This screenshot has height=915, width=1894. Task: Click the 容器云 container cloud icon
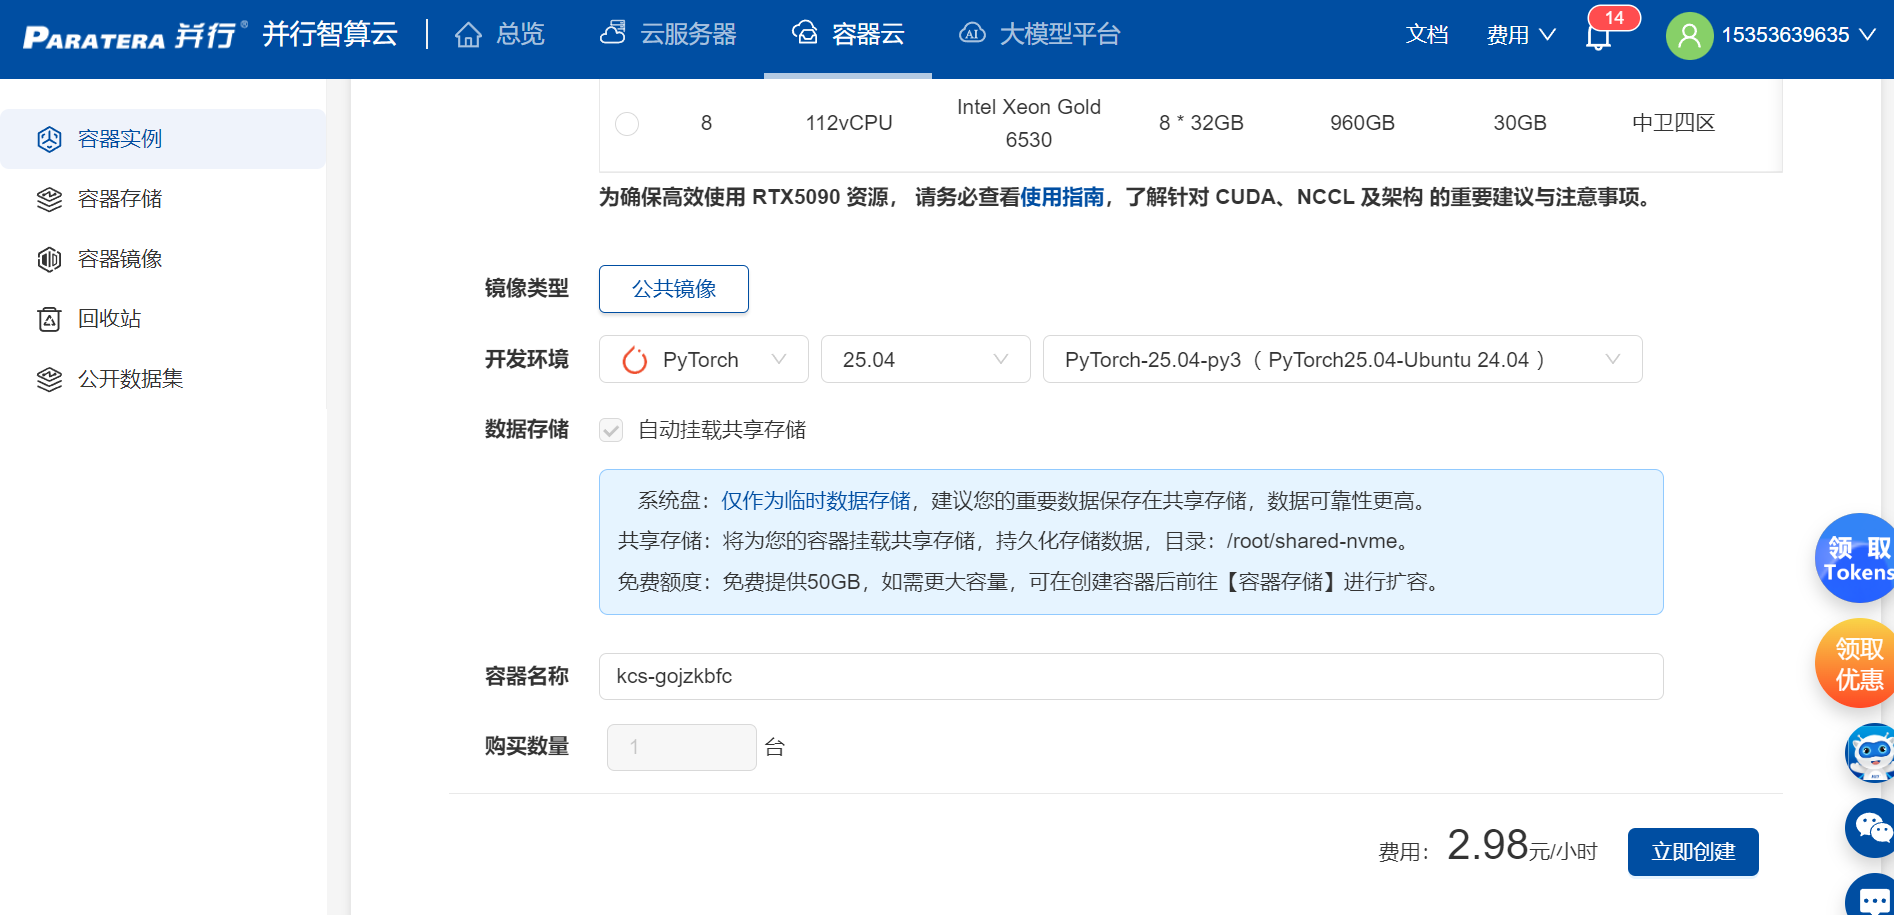pos(805,33)
